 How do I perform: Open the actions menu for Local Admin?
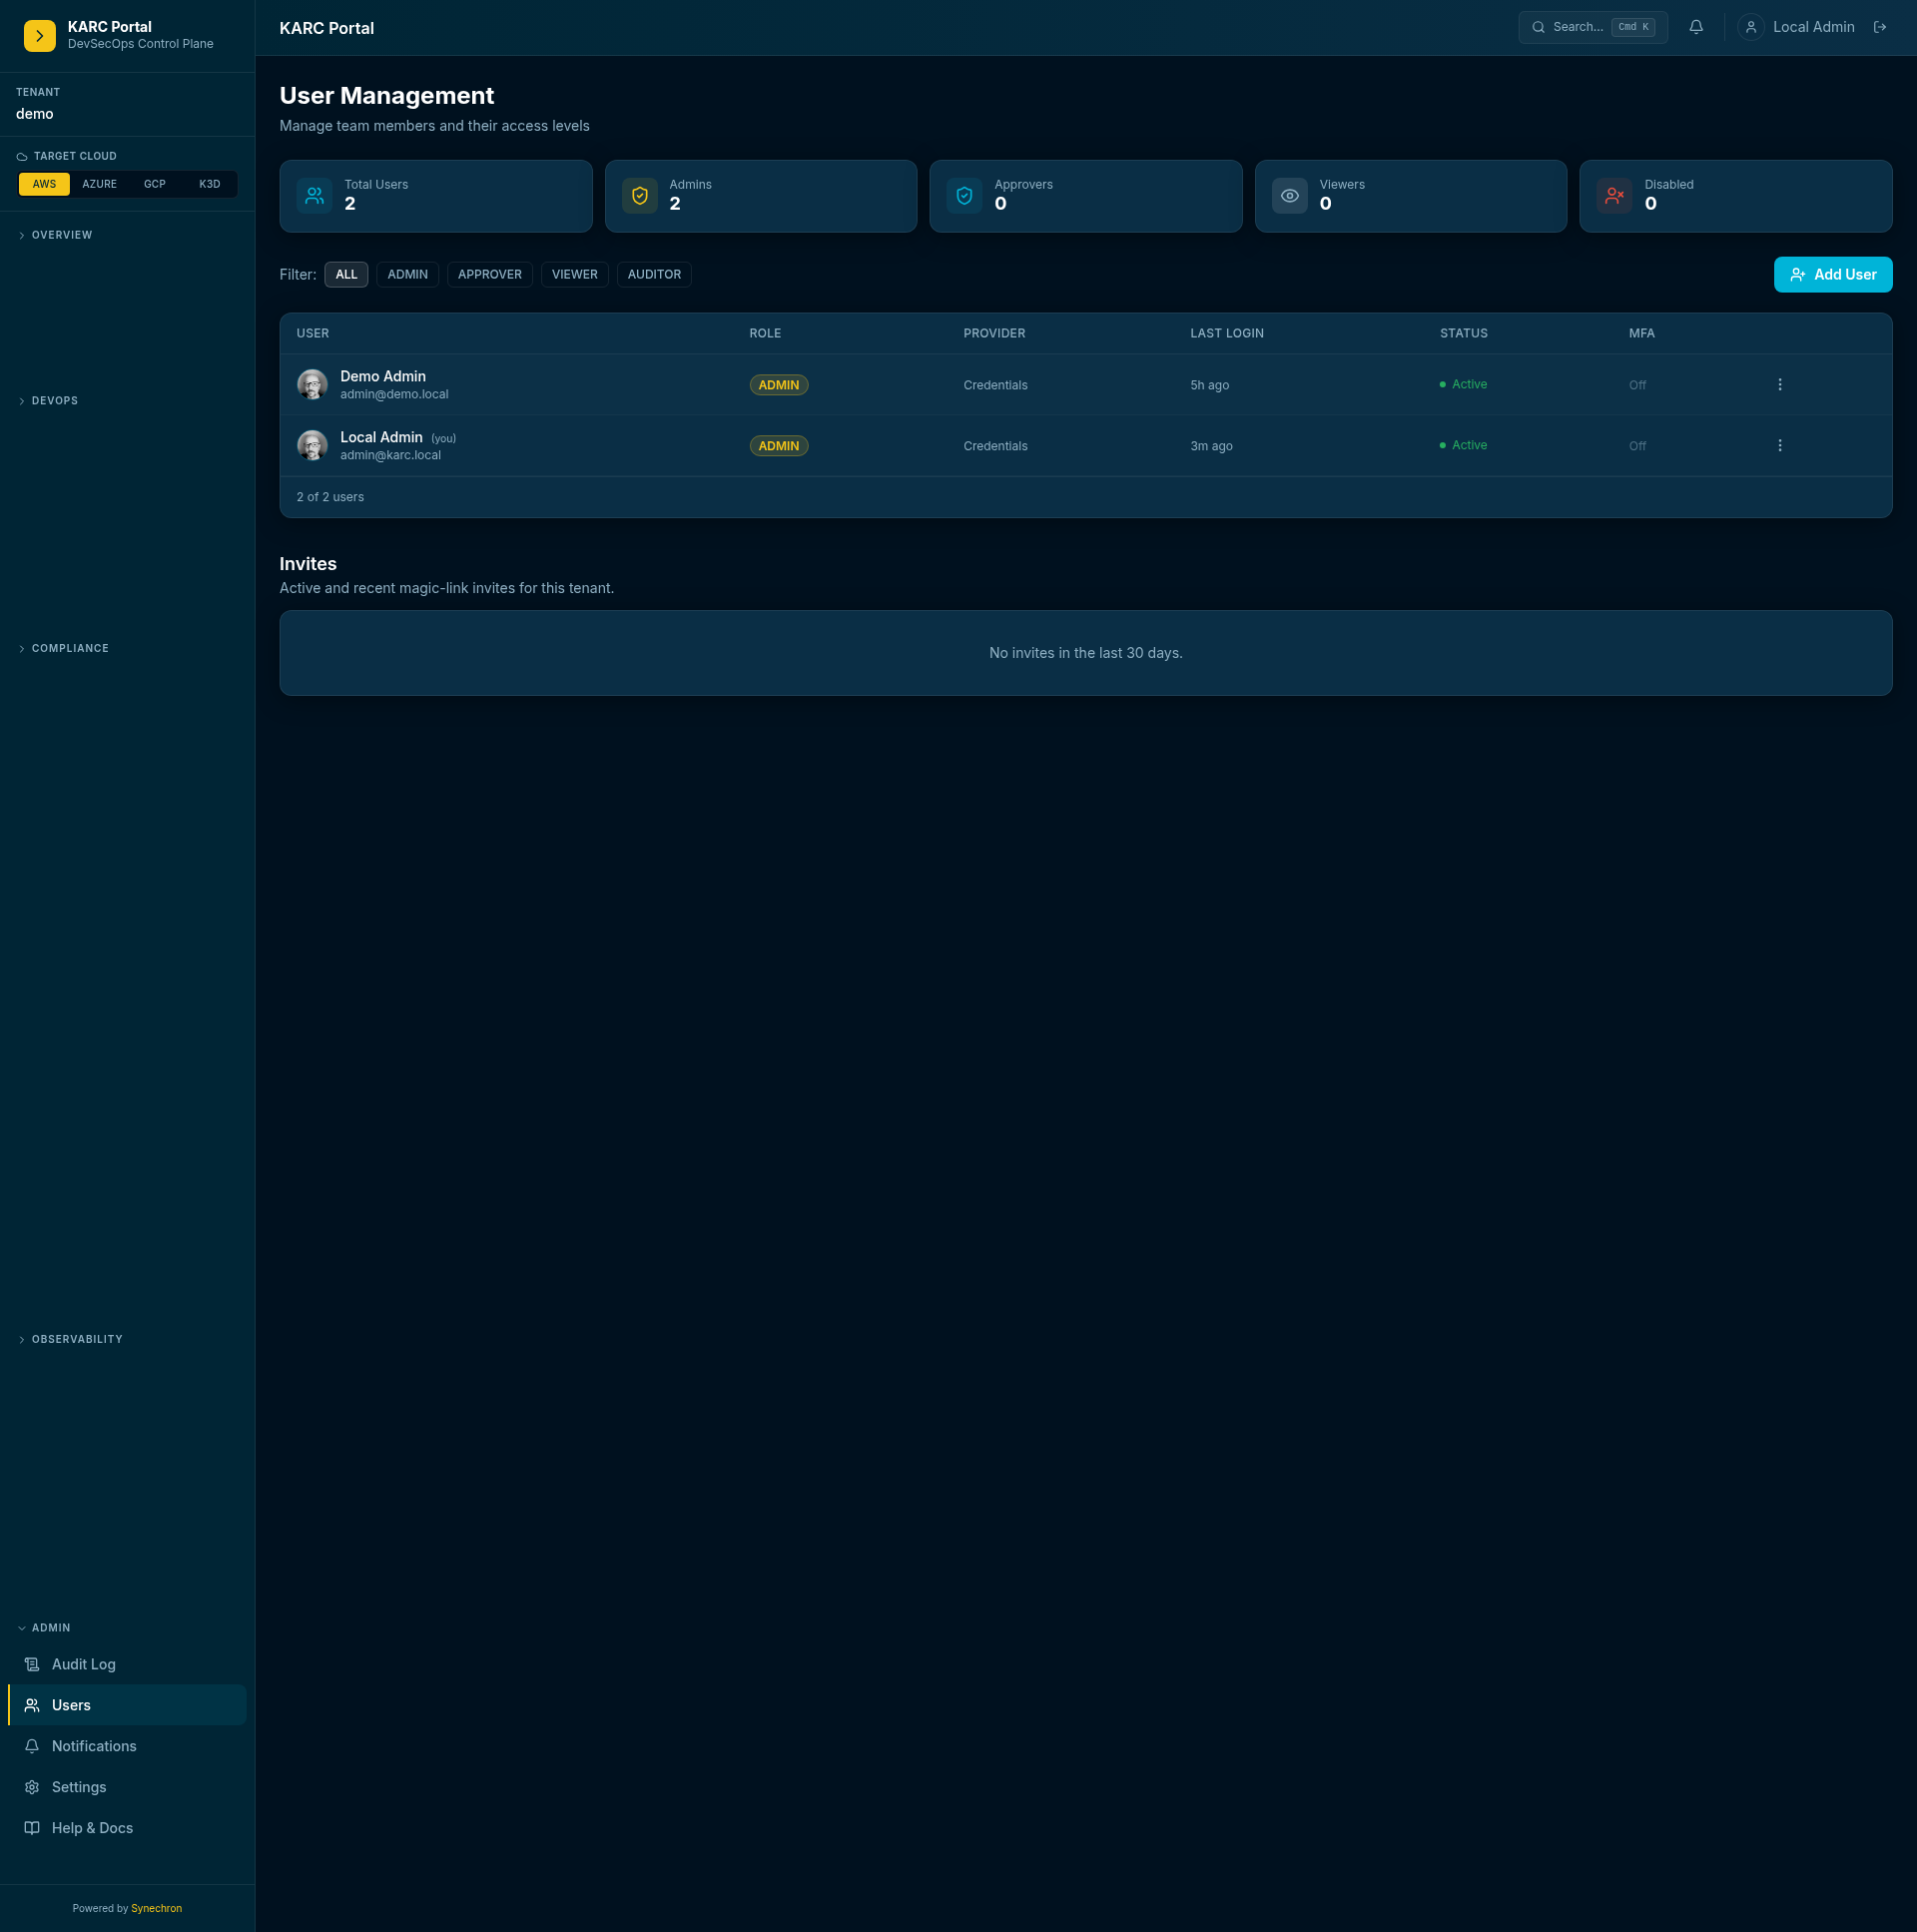coord(1780,446)
